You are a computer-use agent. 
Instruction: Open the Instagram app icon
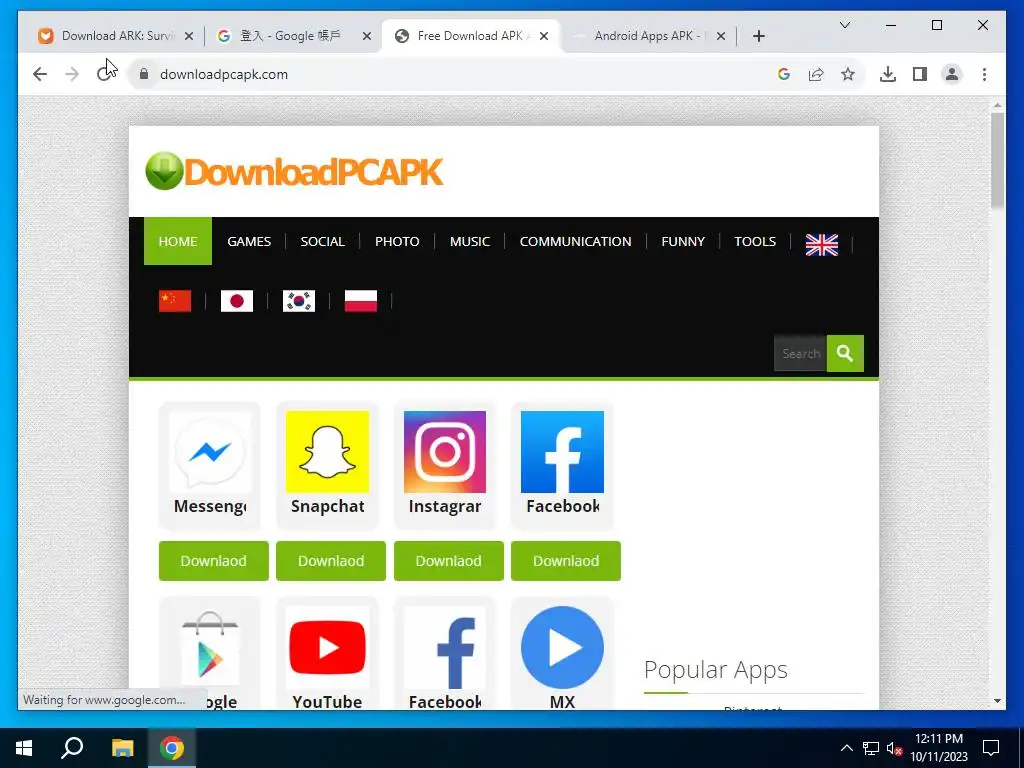(445, 452)
